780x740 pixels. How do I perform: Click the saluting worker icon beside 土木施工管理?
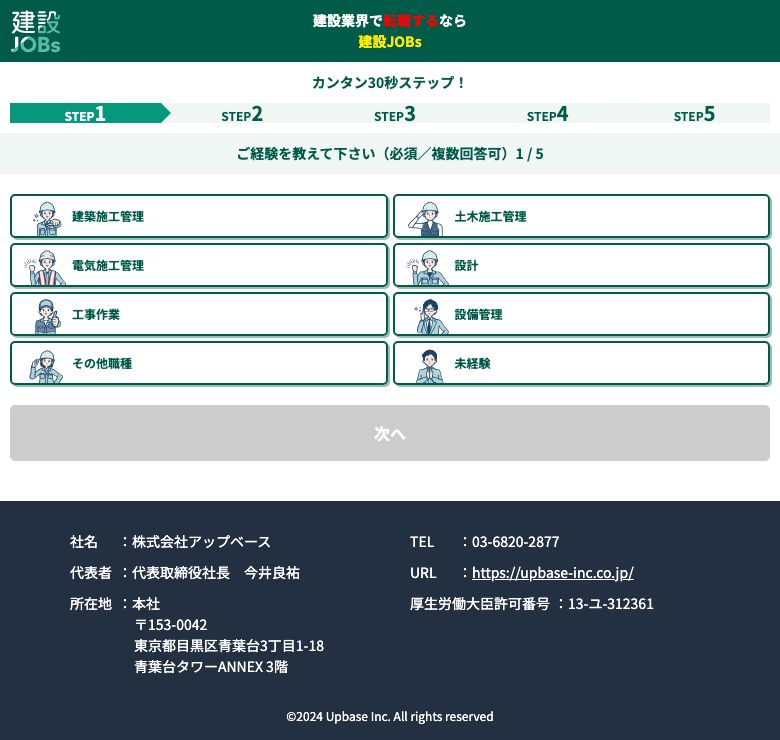426,218
